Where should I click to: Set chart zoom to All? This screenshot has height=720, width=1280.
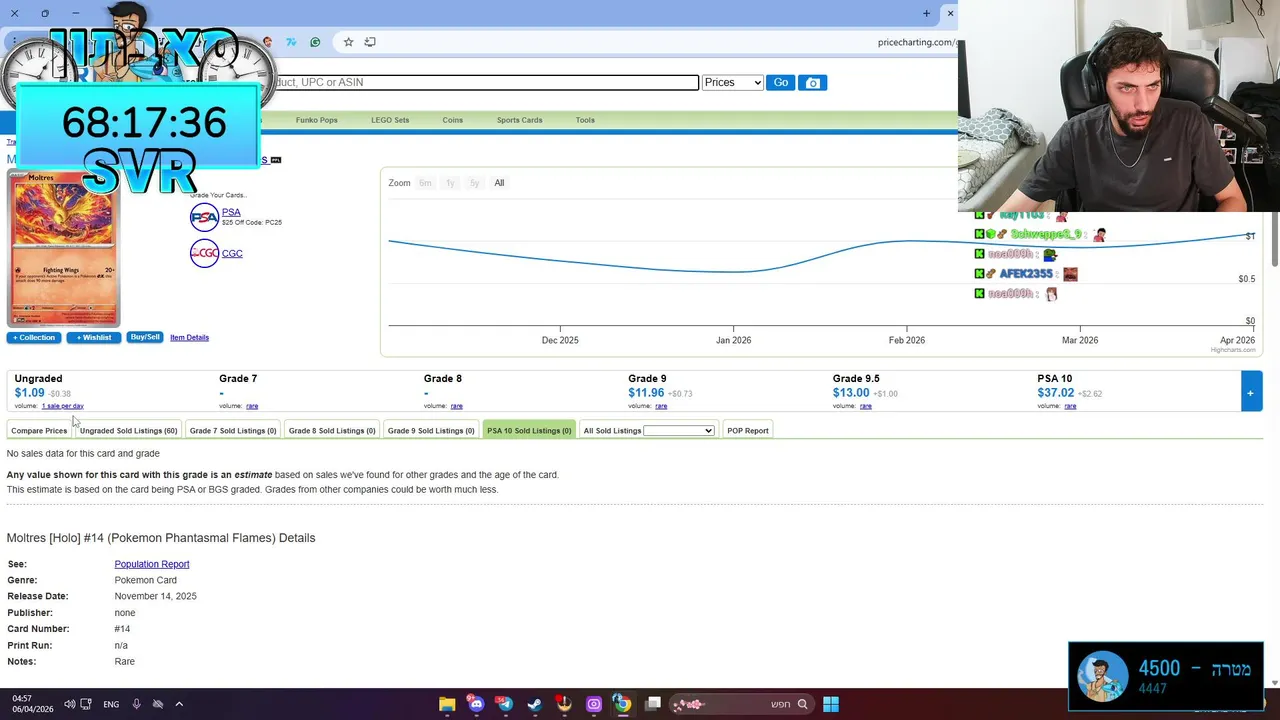coord(499,183)
